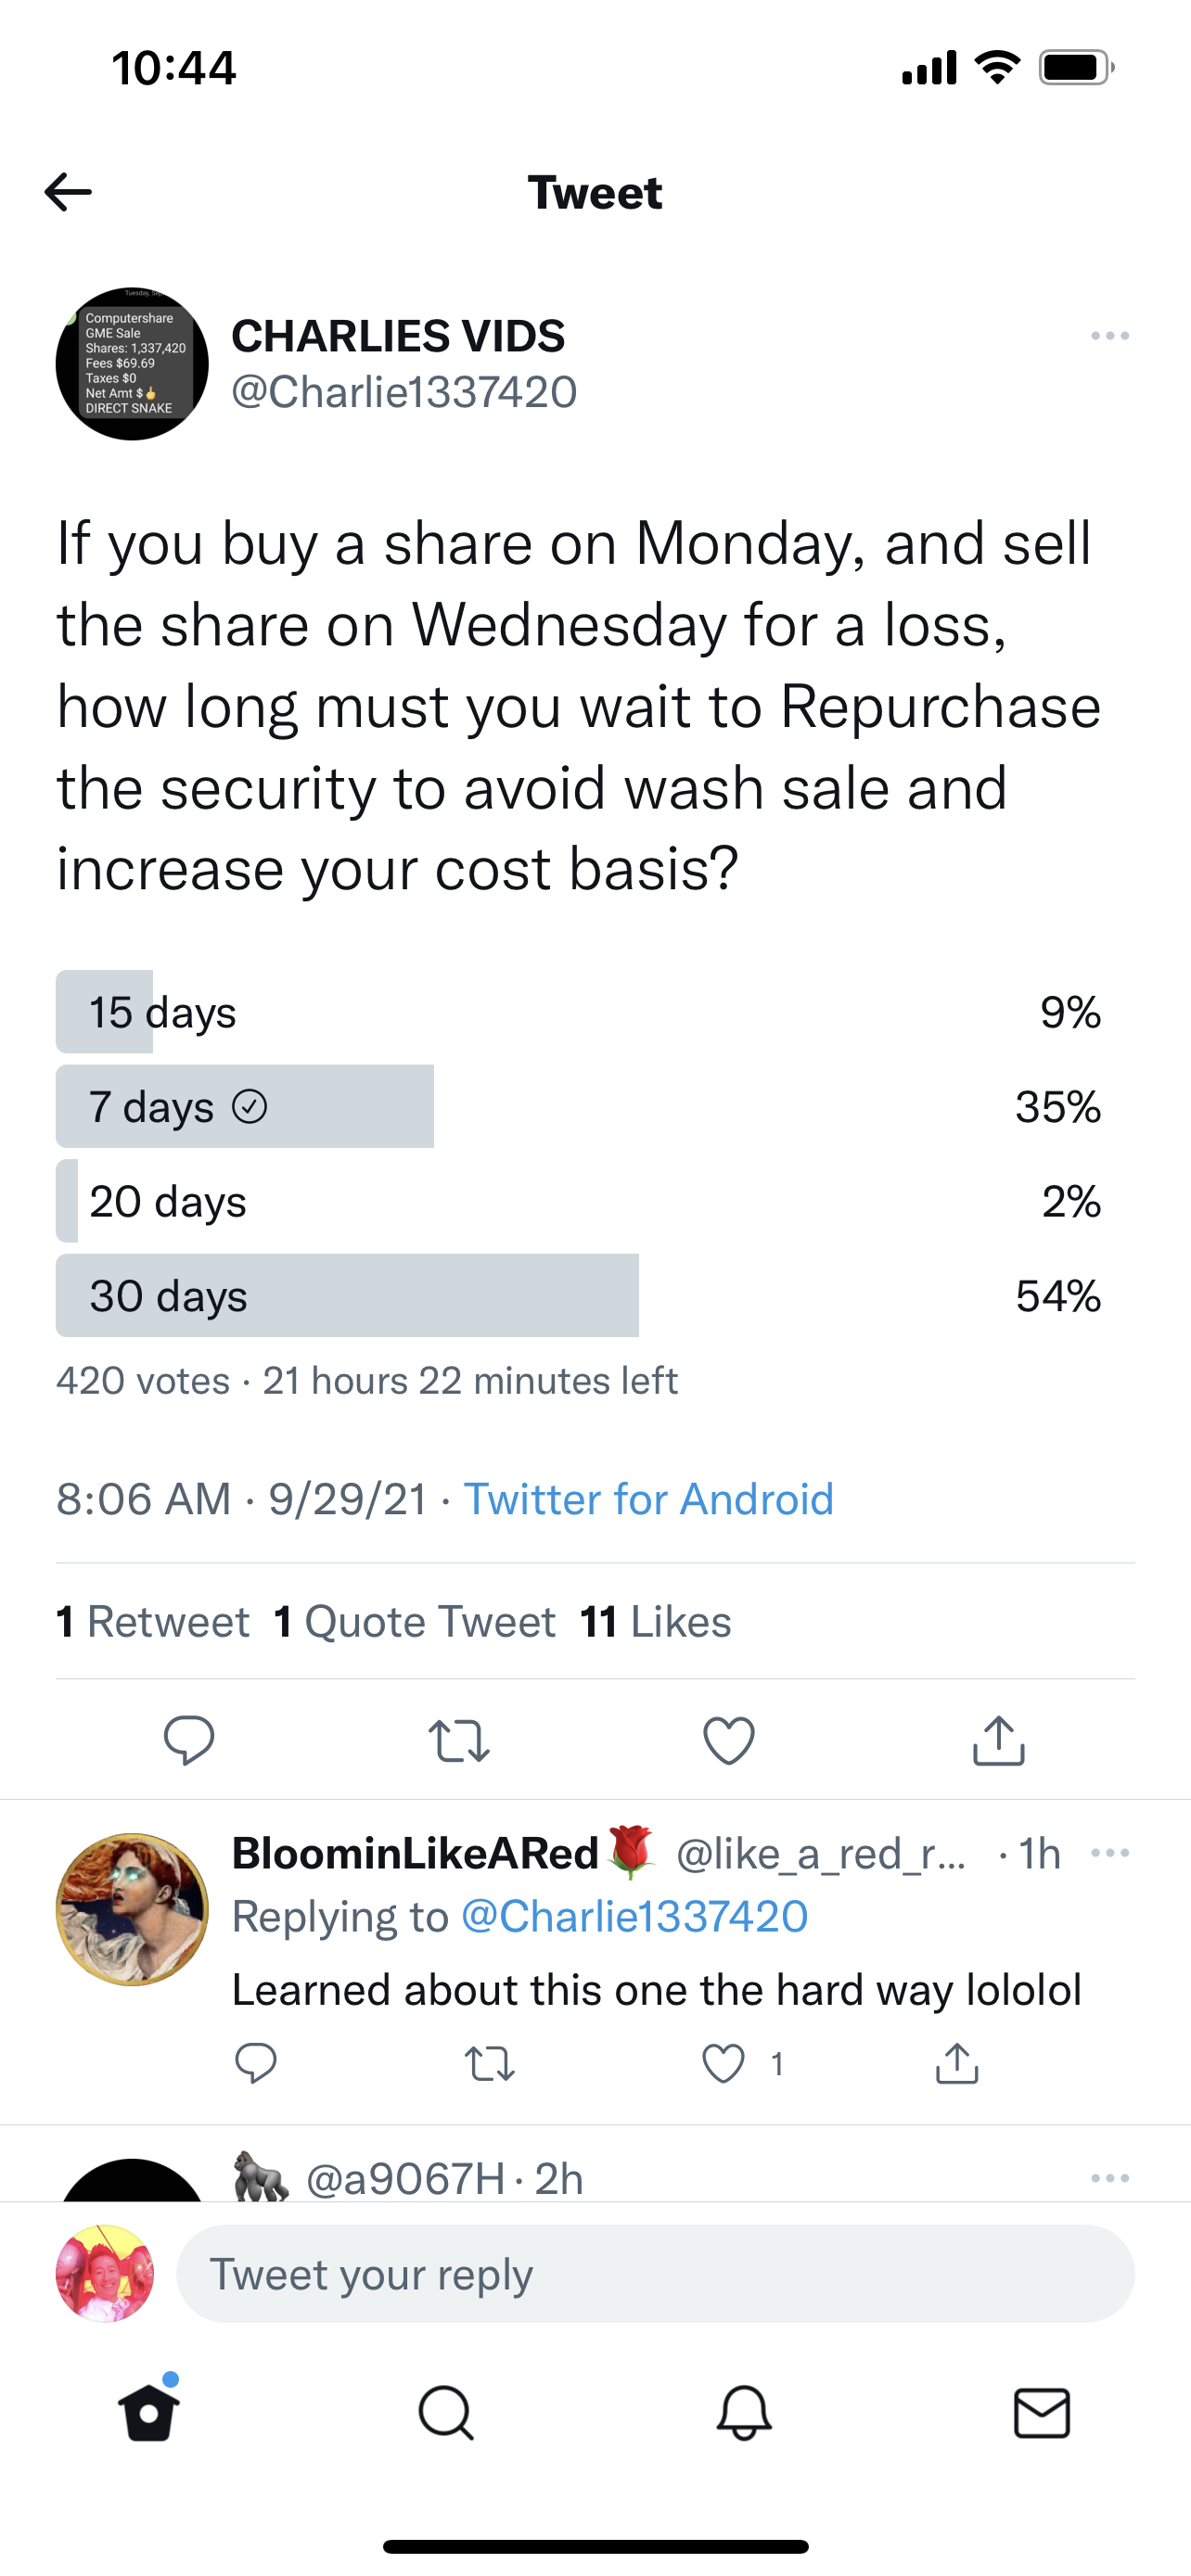1191x2576 pixels.
Task: Like BloominLikeARed's reply
Action: pyautogui.click(x=723, y=2063)
